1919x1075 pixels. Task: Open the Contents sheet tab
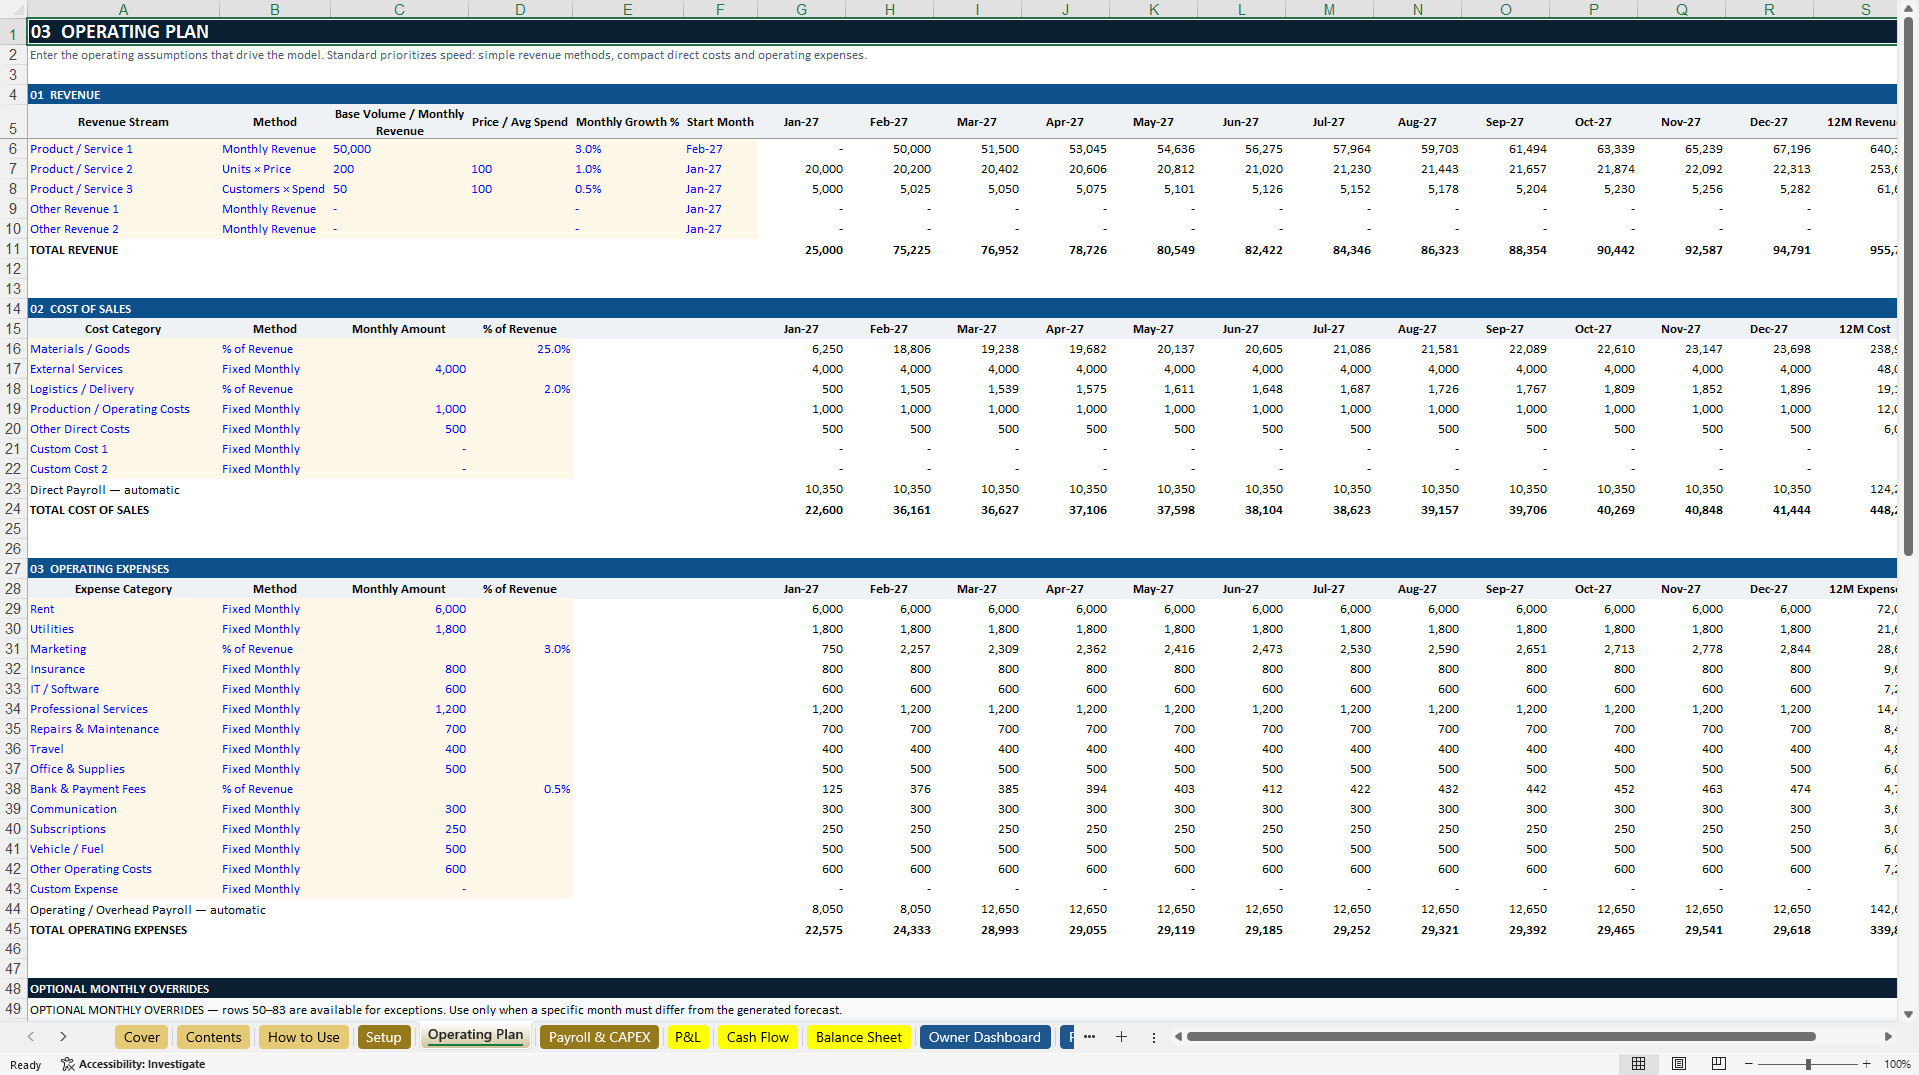(x=213, y=1037)
